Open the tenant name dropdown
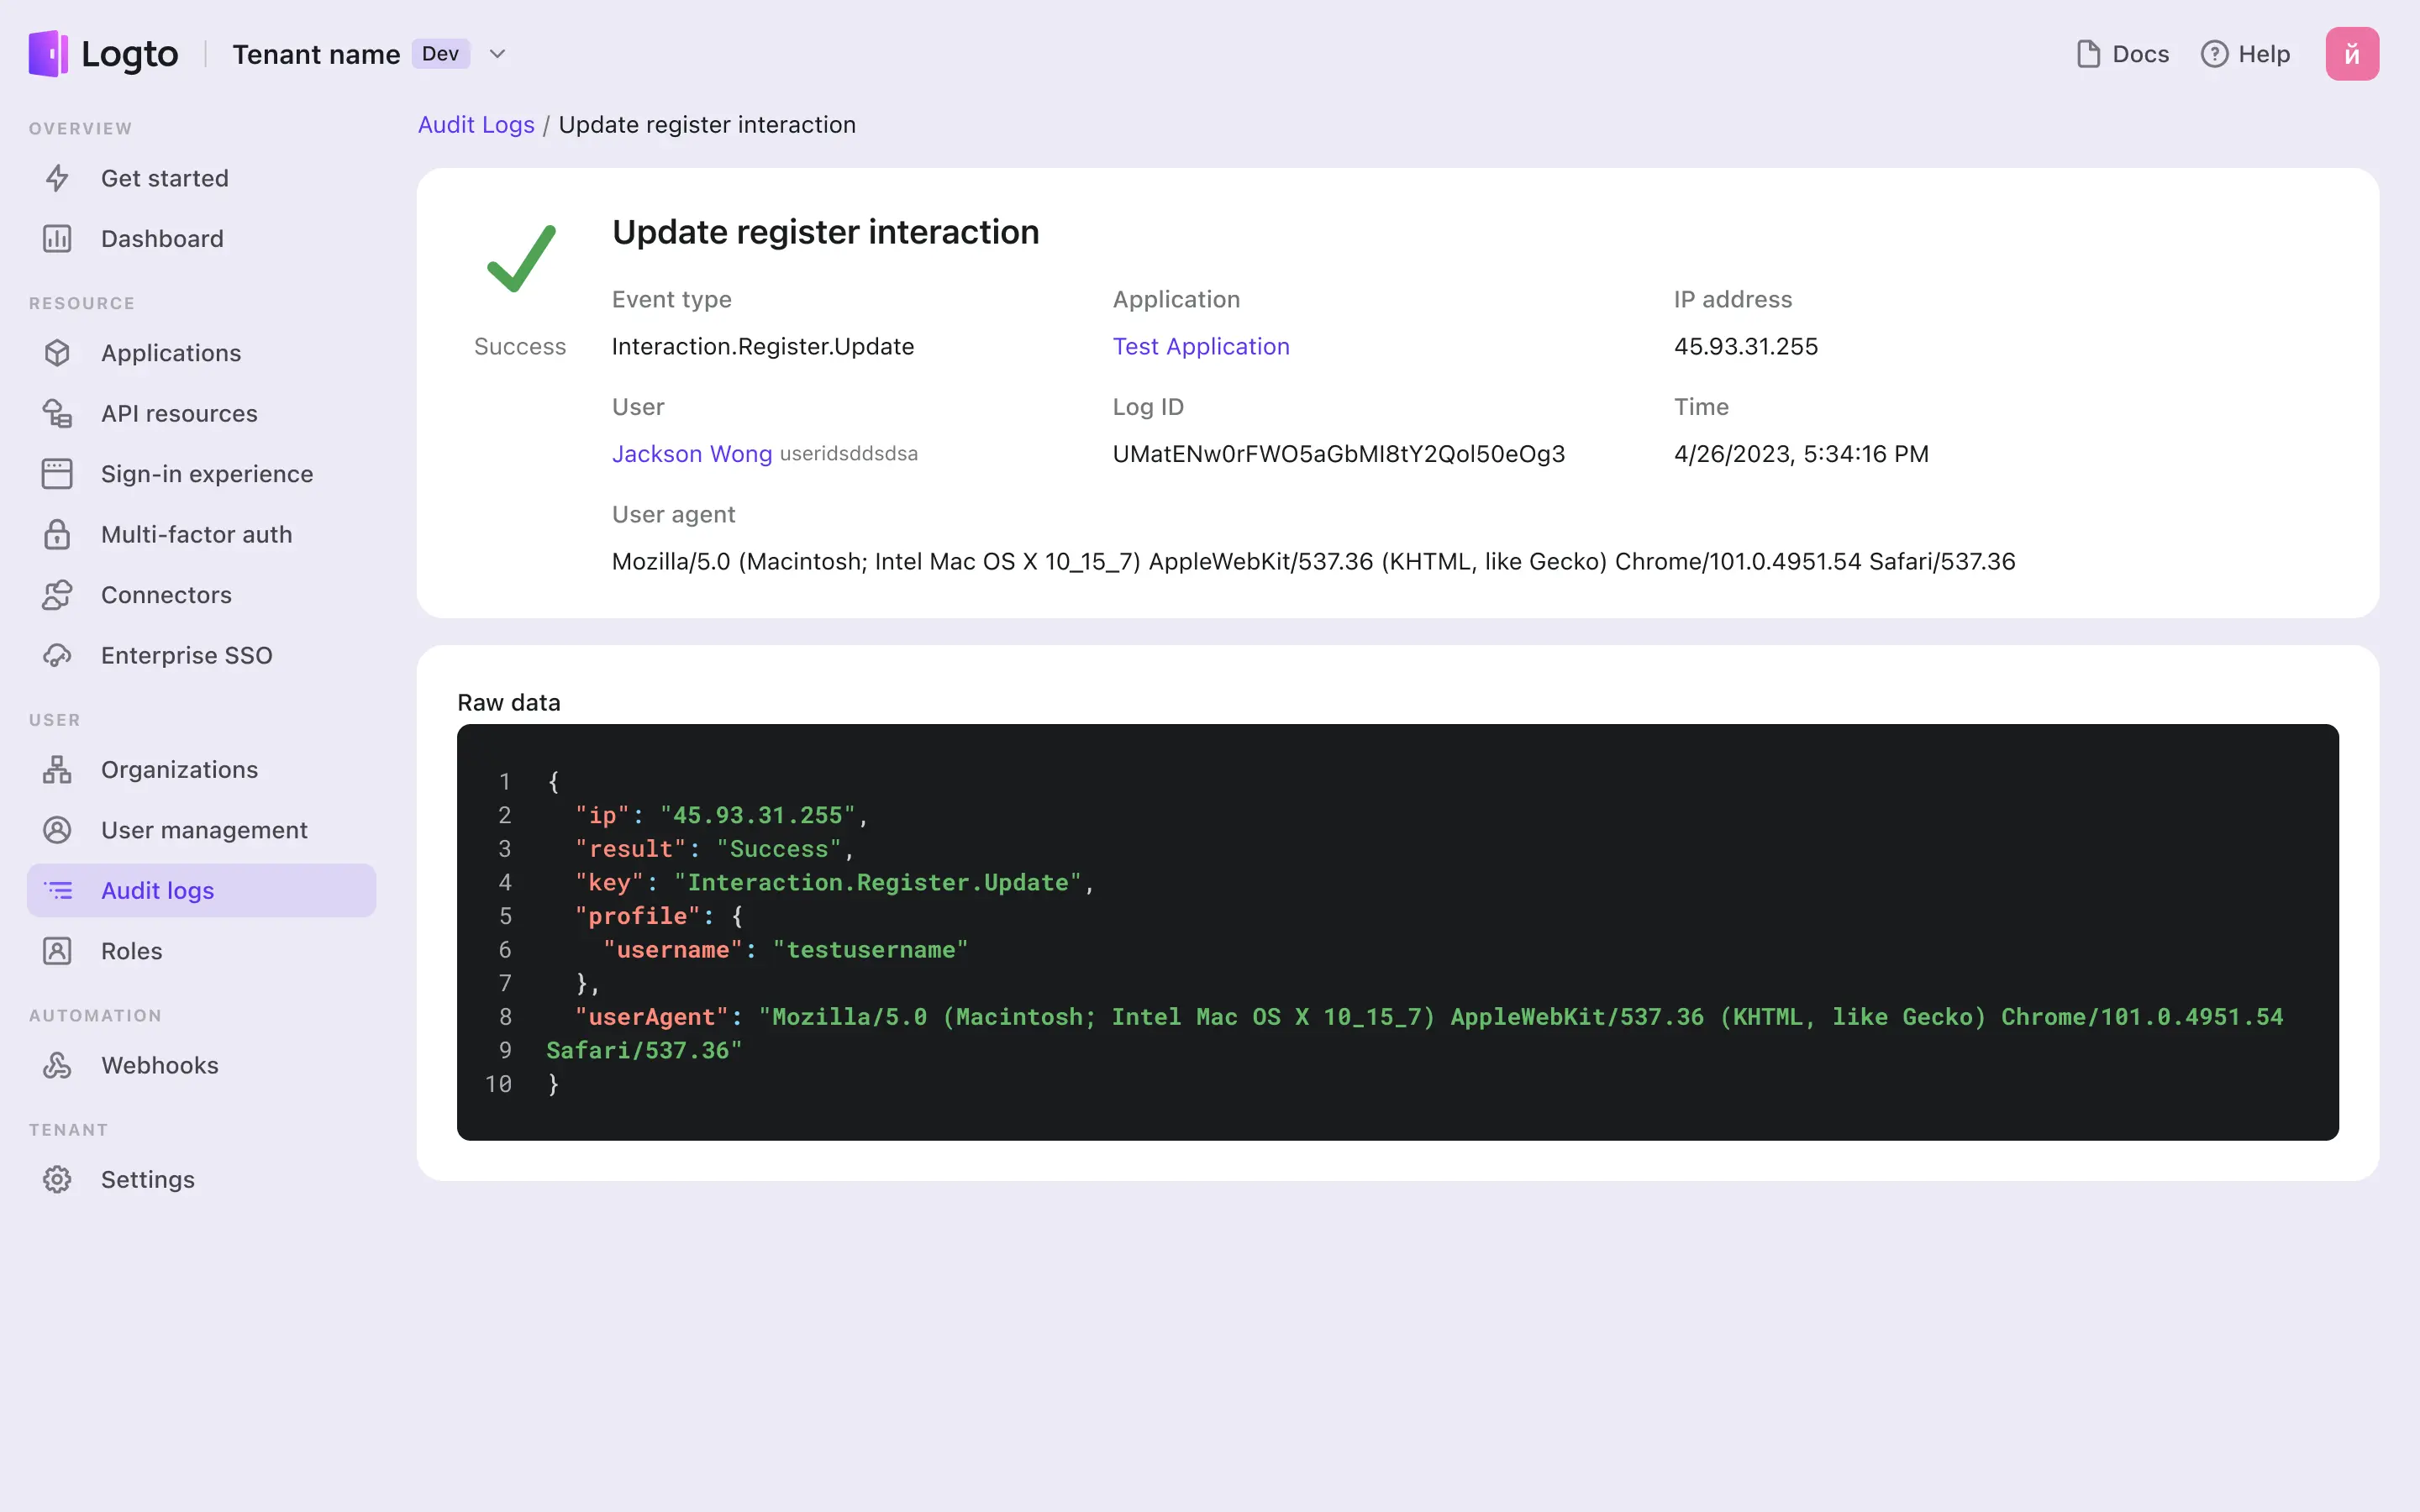 (x=497, y=52)
